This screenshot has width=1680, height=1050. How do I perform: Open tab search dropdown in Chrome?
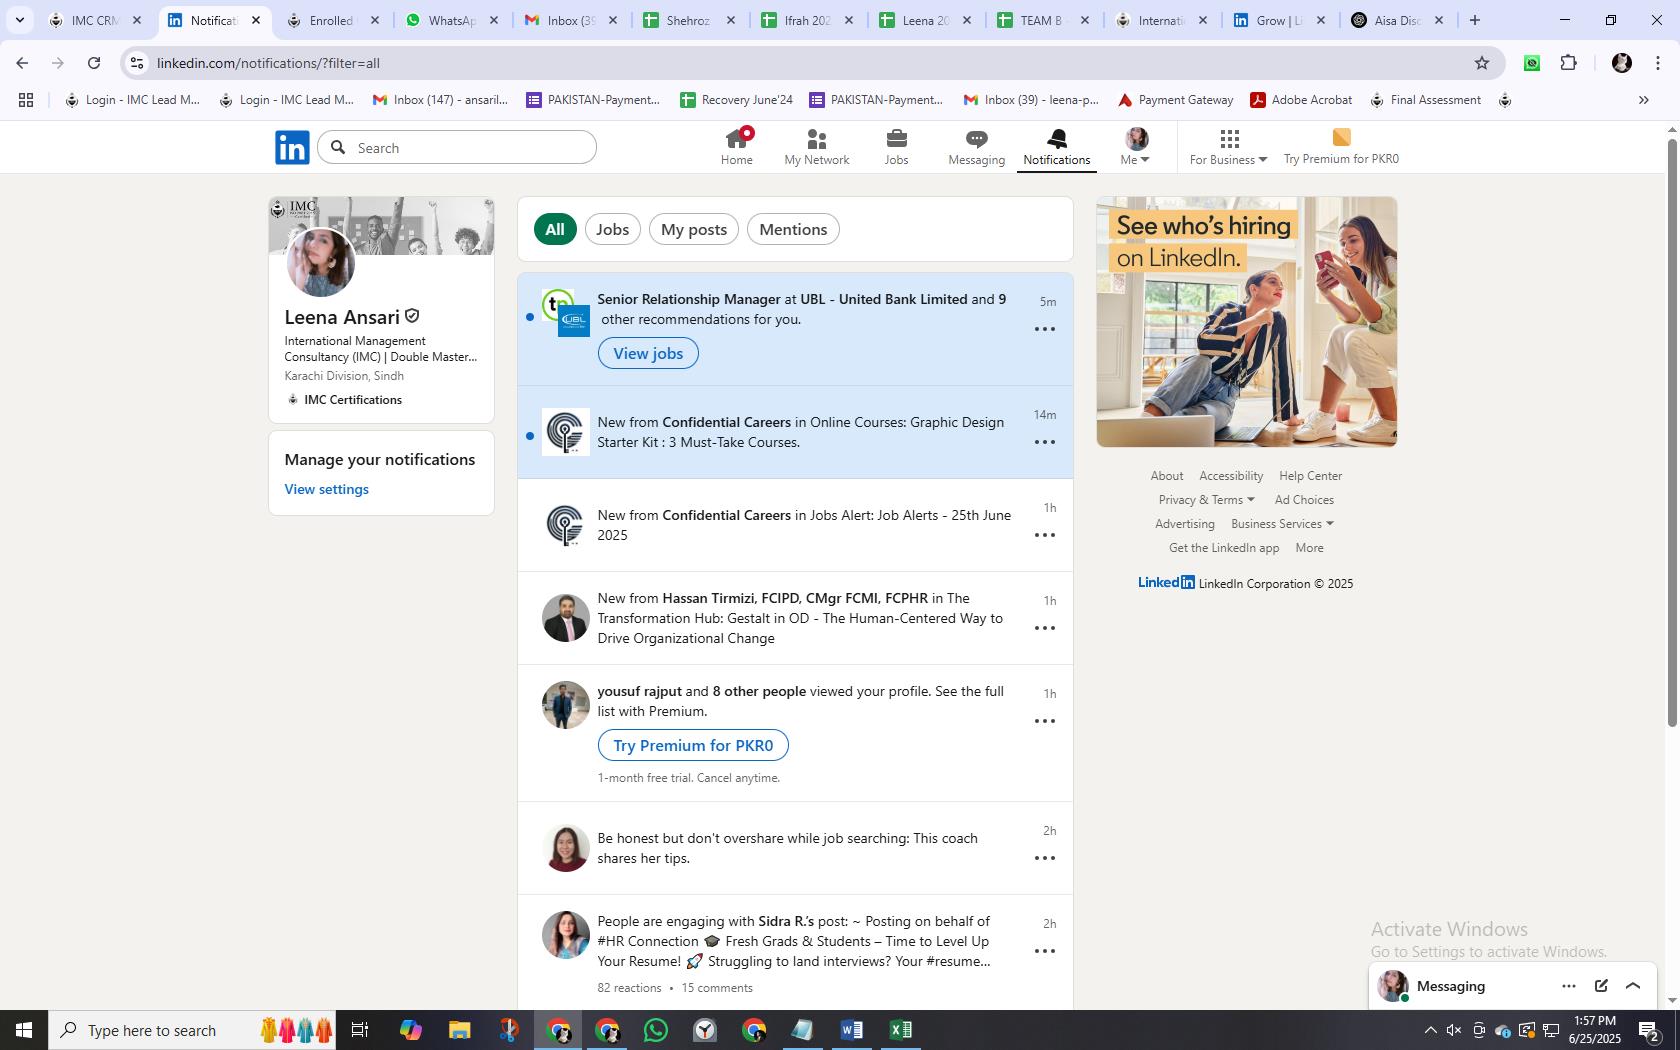19,20
